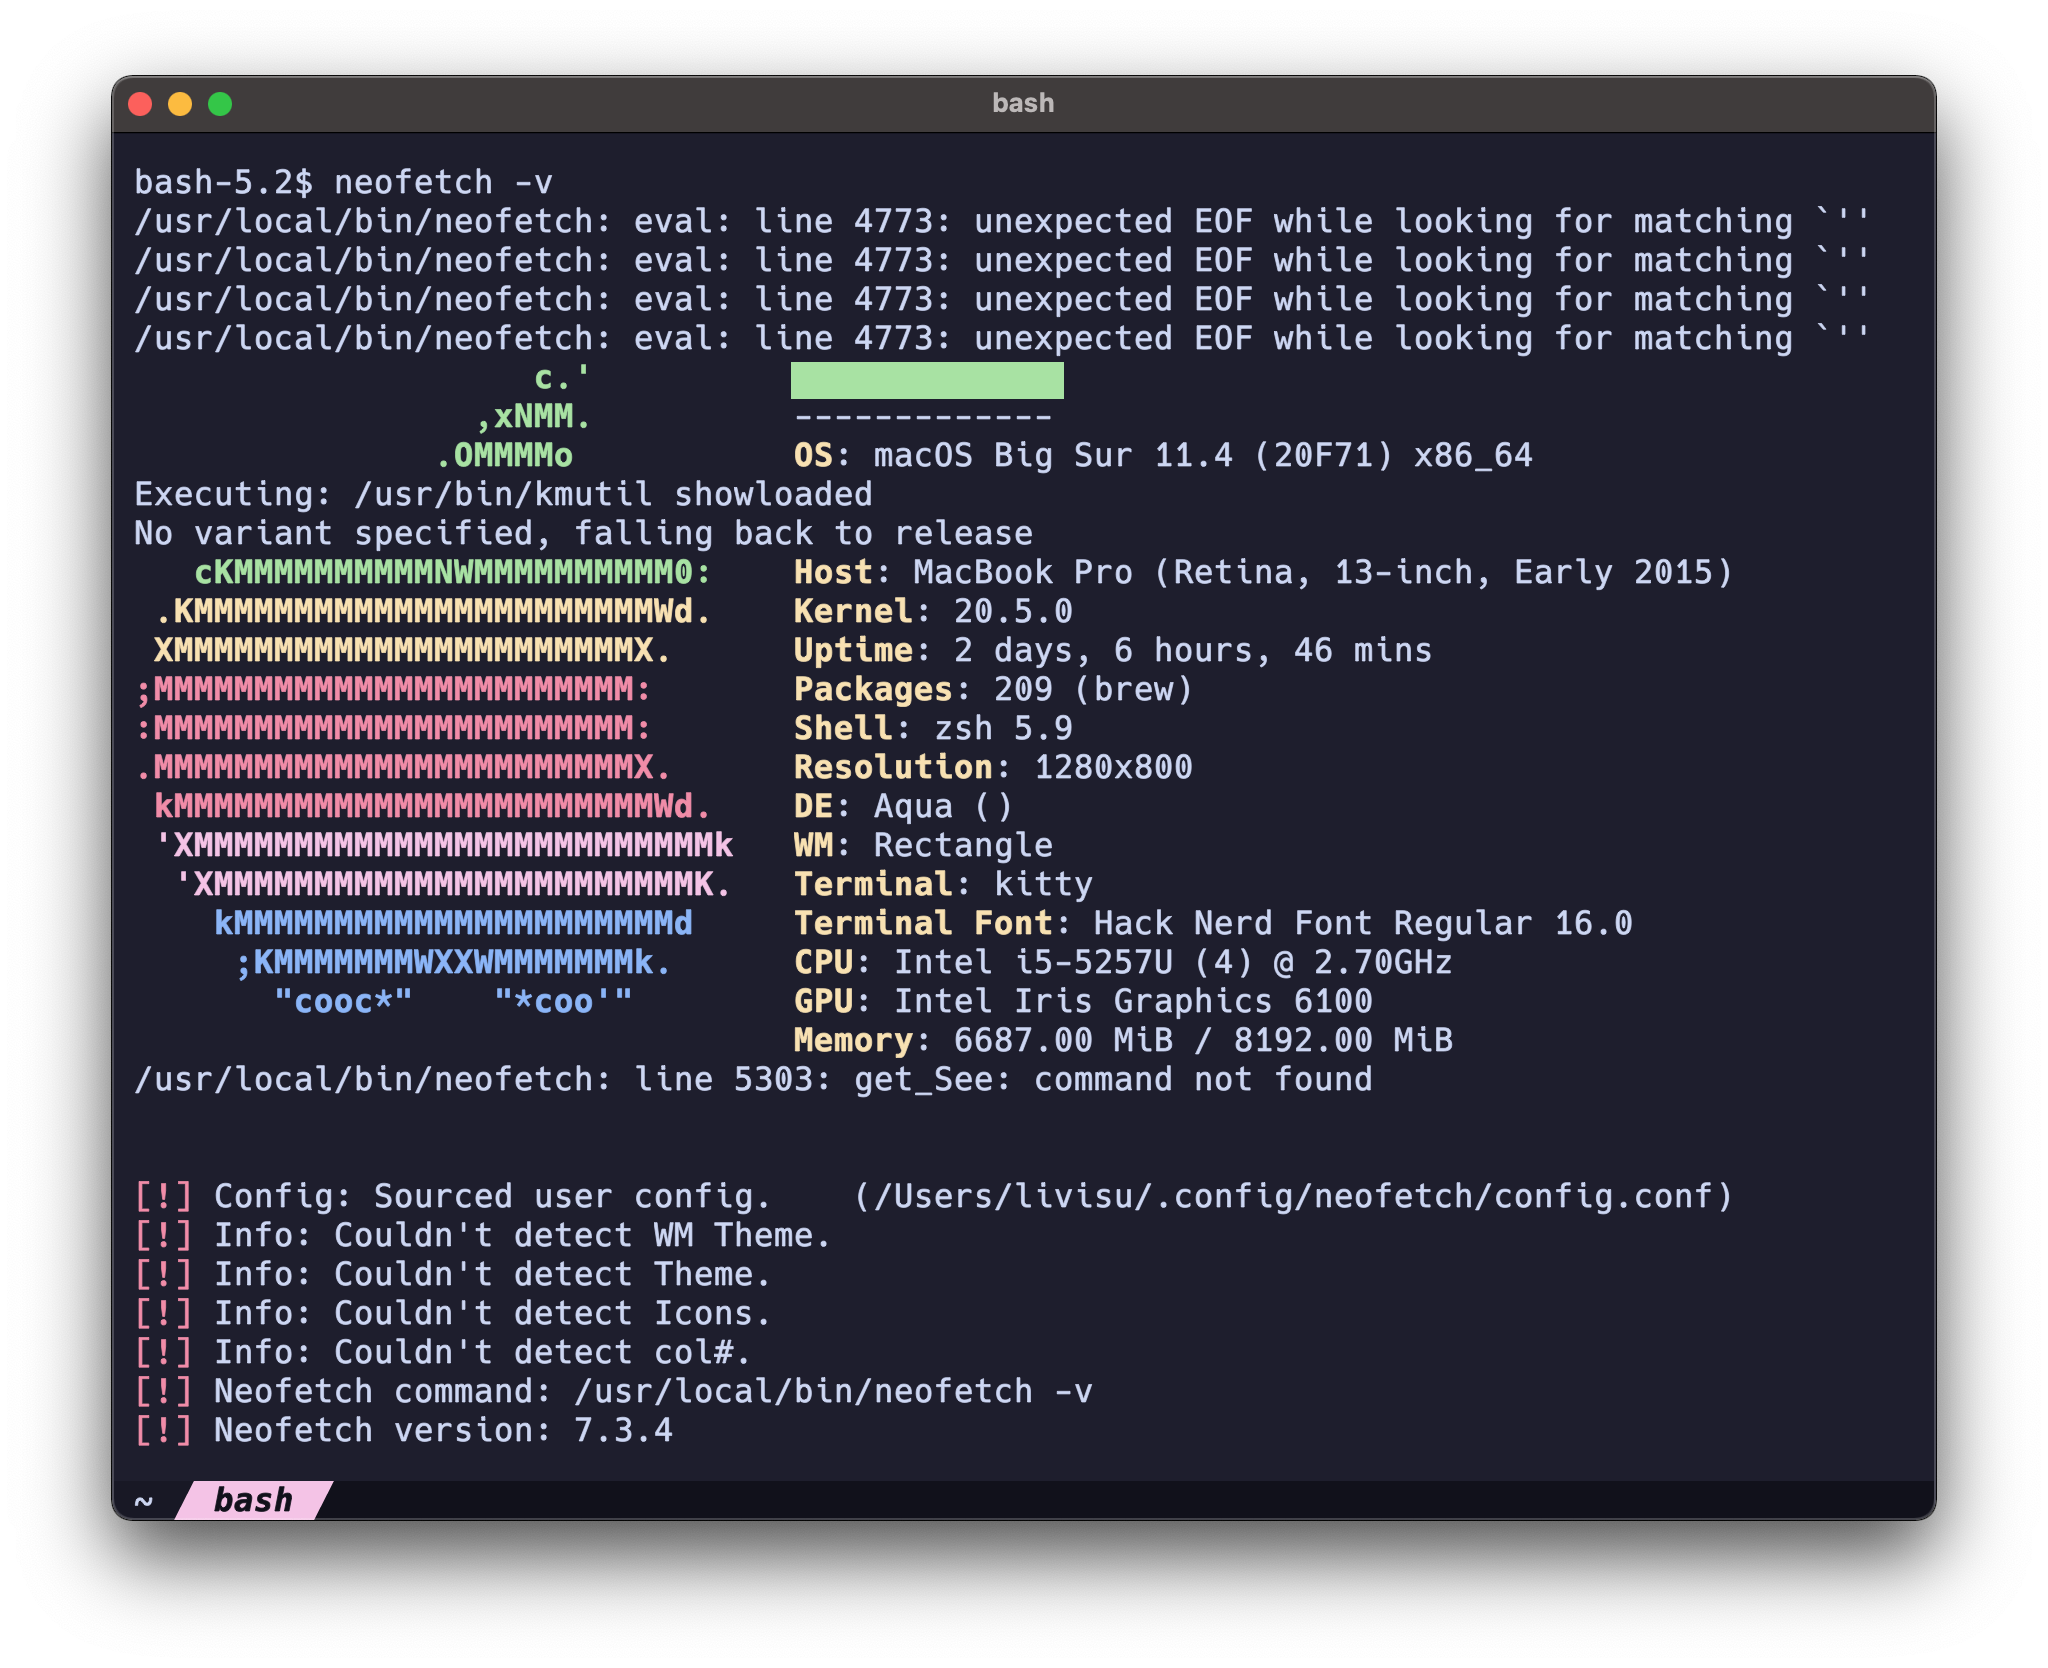Click the Resolution: 1280x800 entry
The height and width of the screenshot is (1668, 2048).
[x=990, y=766]
